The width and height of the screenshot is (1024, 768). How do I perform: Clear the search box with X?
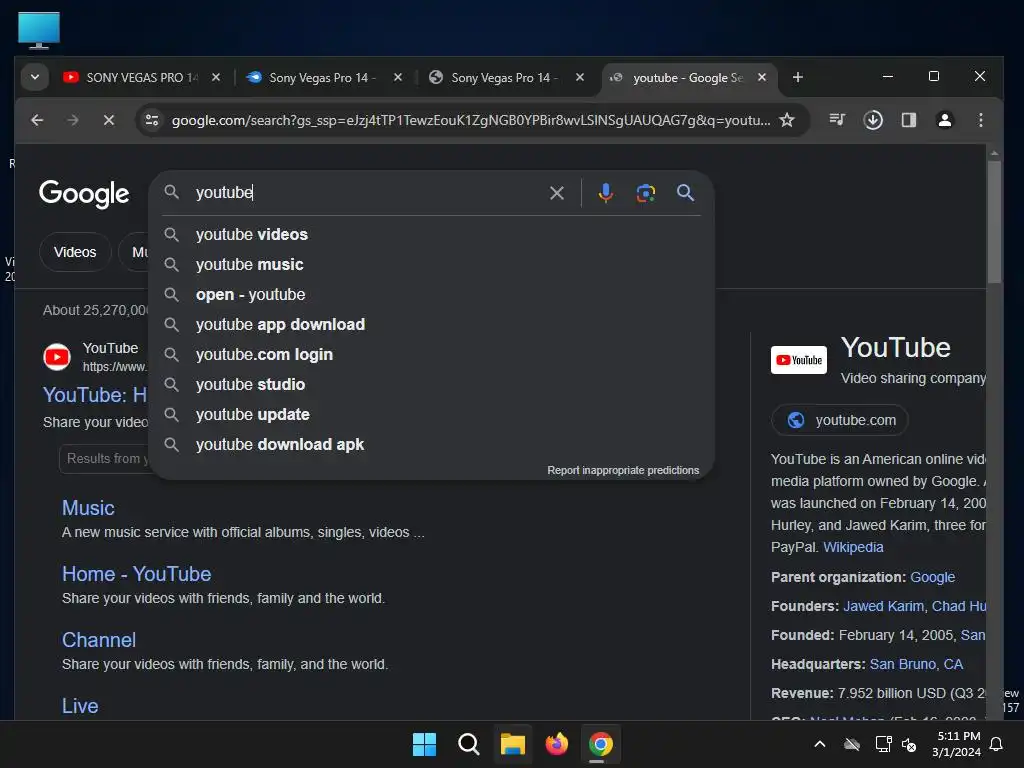[x=556, y=193]
